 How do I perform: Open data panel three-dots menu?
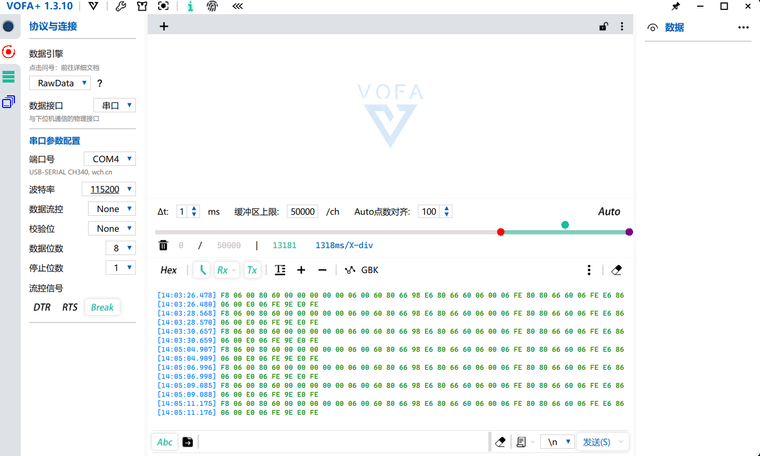[x=744, y=27]
